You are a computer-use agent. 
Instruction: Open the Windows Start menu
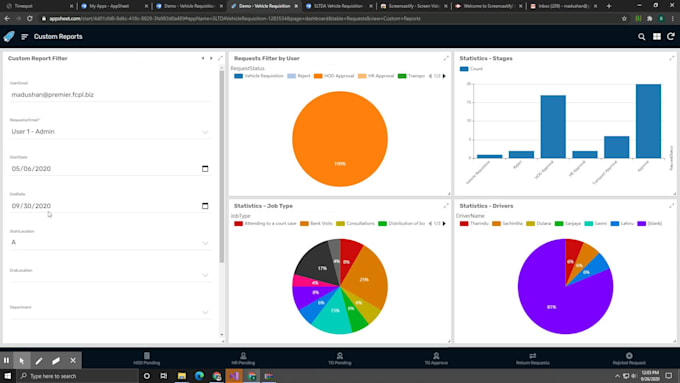click(x=8, y=376)
